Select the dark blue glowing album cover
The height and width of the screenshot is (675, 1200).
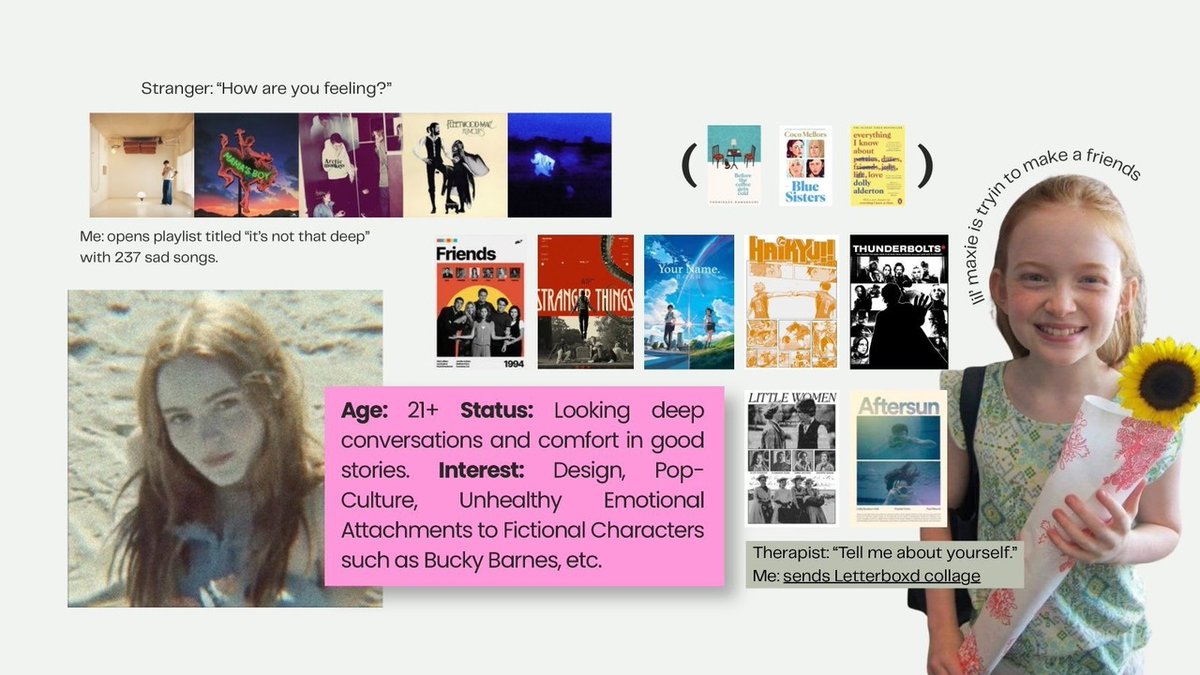click(559, 165)
